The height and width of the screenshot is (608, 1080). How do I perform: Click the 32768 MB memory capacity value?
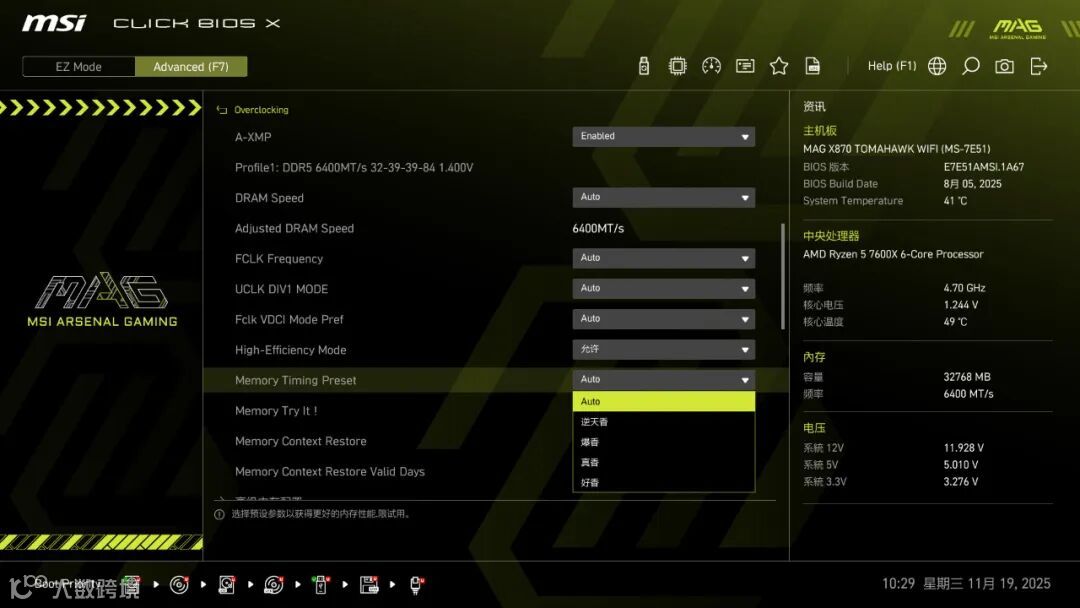click(x=966, y=377)
